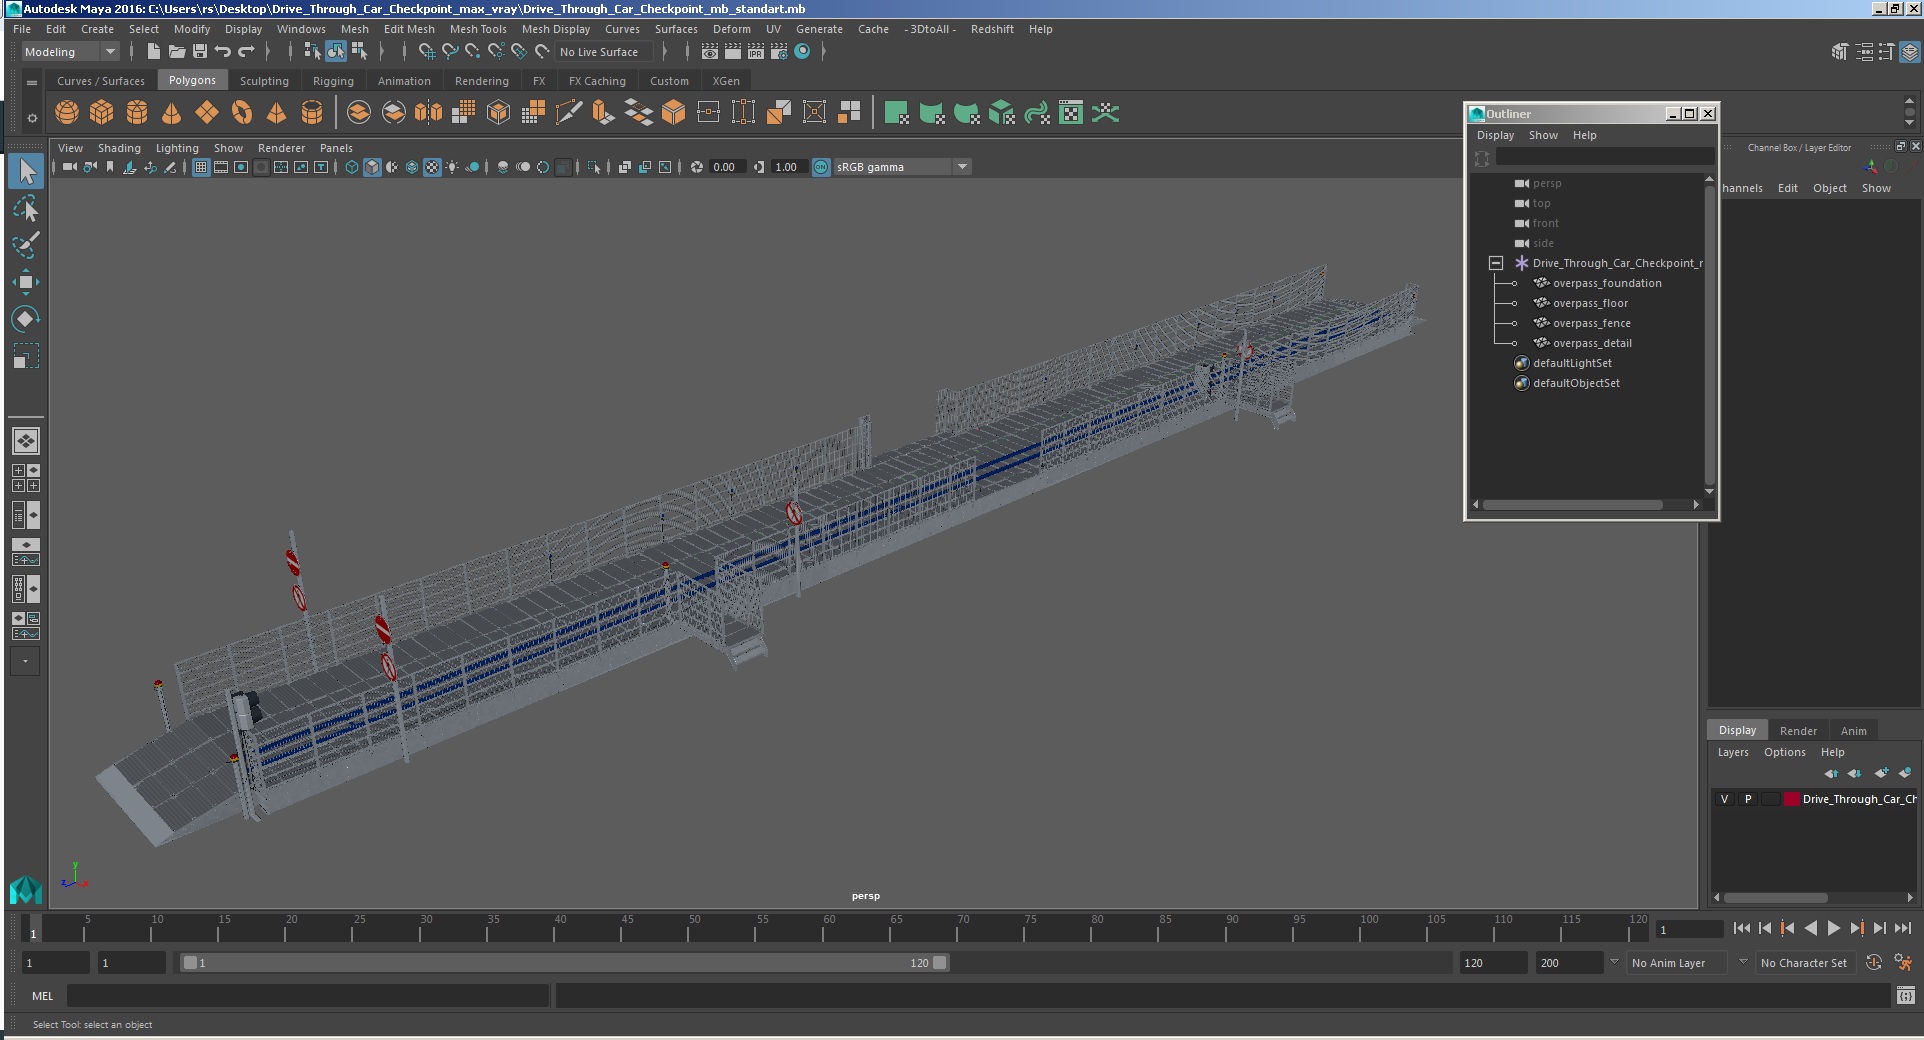
Task: Click the timeline at frame 60
Action: click(823, 929)
